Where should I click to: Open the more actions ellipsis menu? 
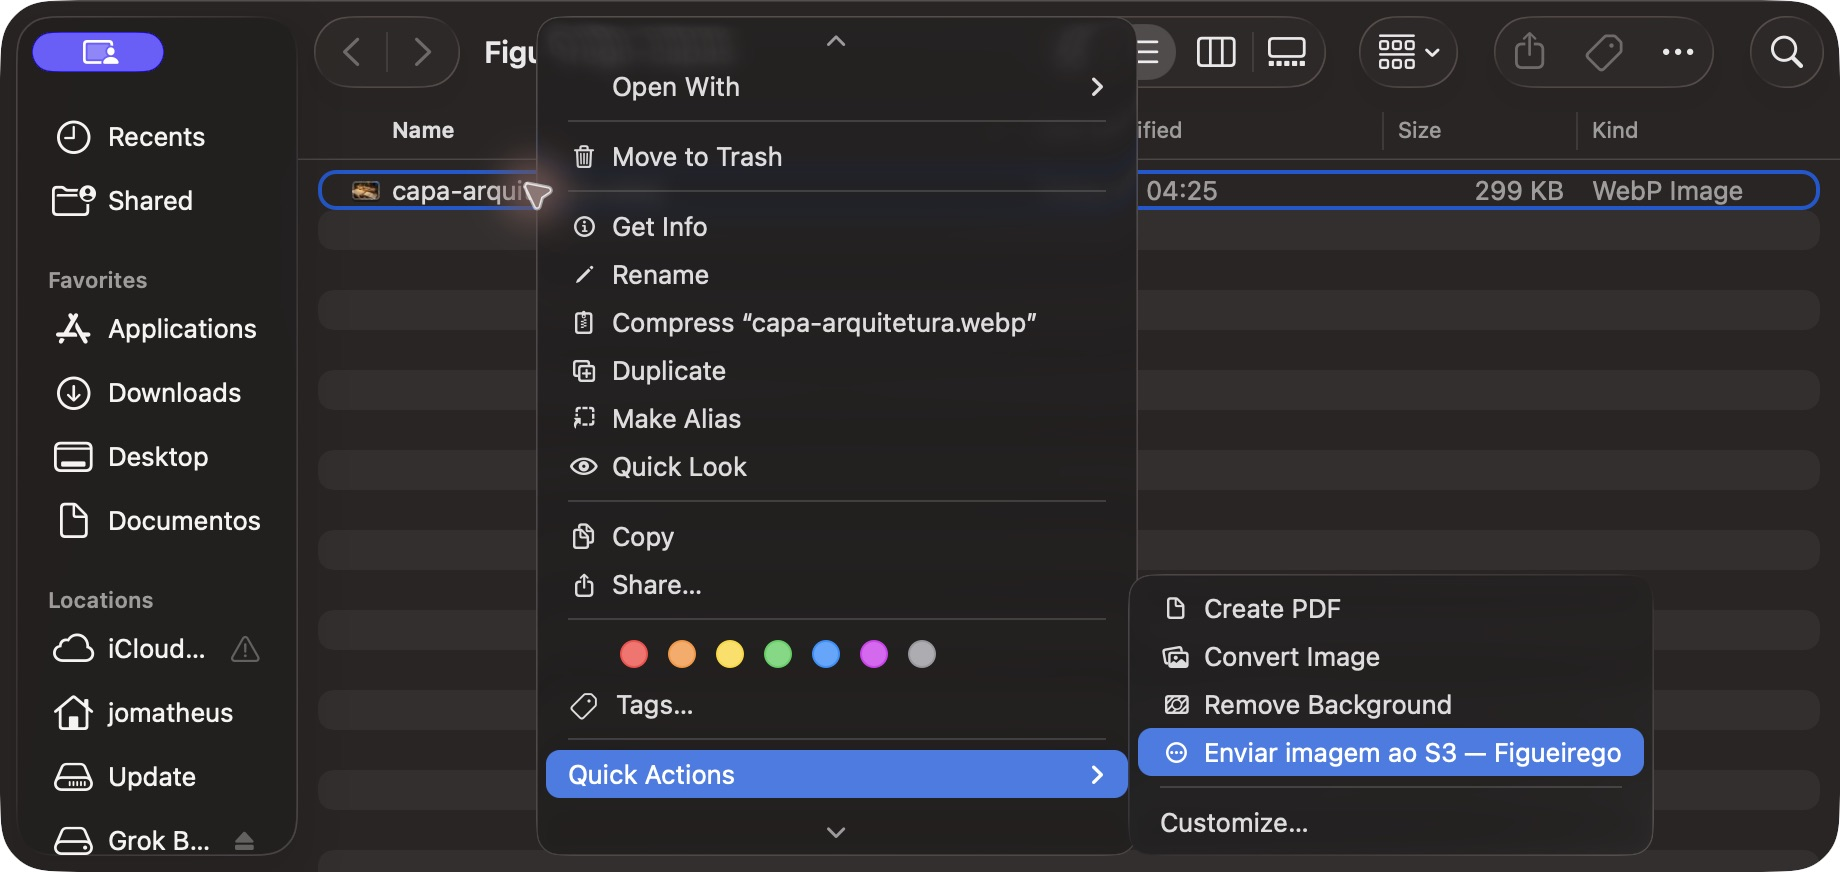1677,52
